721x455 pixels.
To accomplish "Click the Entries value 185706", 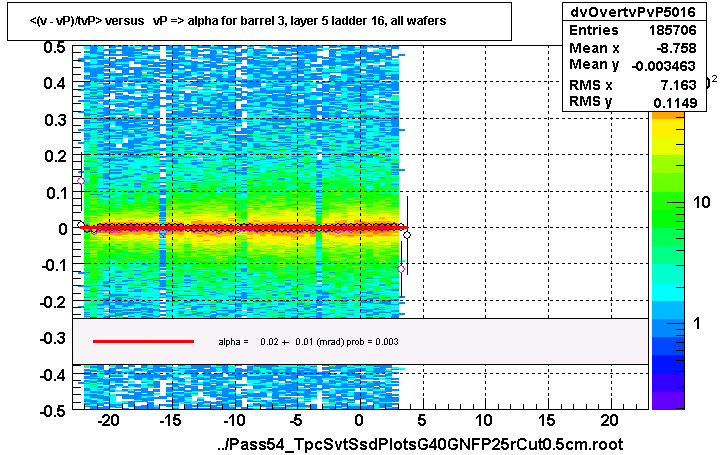I will [x=673, y=30].
